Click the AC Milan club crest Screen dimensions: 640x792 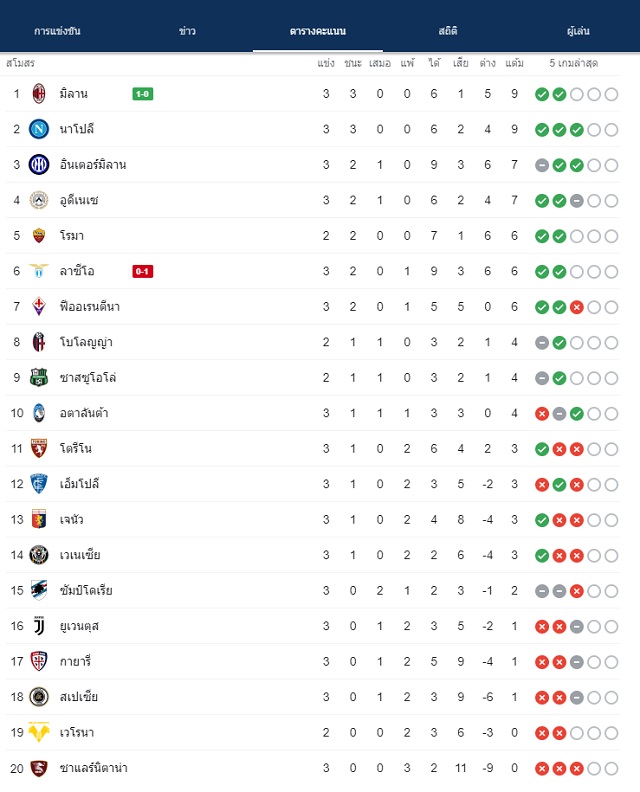(x=39, y=94)
